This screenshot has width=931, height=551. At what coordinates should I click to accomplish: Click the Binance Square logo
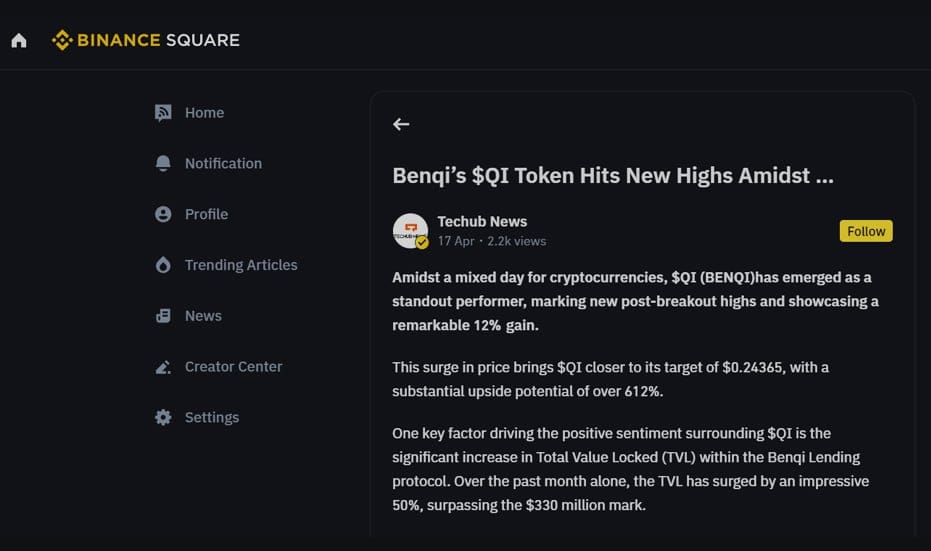pos(146,40)
